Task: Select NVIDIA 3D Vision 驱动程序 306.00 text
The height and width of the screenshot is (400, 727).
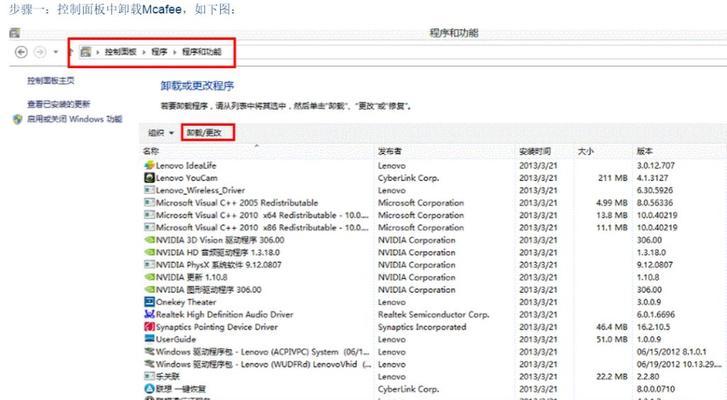Action: tap(220, 240)
